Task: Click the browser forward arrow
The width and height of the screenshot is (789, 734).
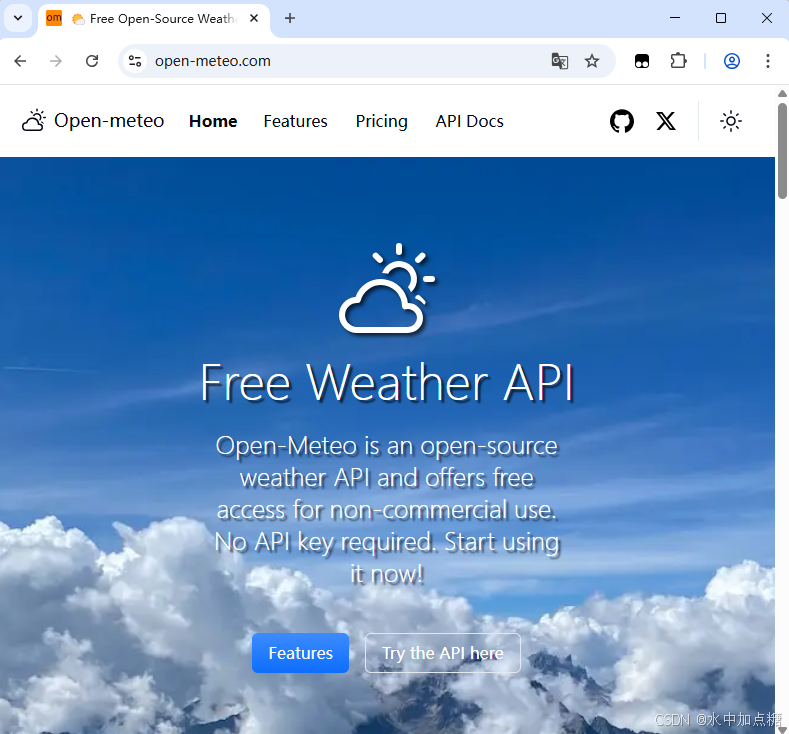Action: coord(56,61)
